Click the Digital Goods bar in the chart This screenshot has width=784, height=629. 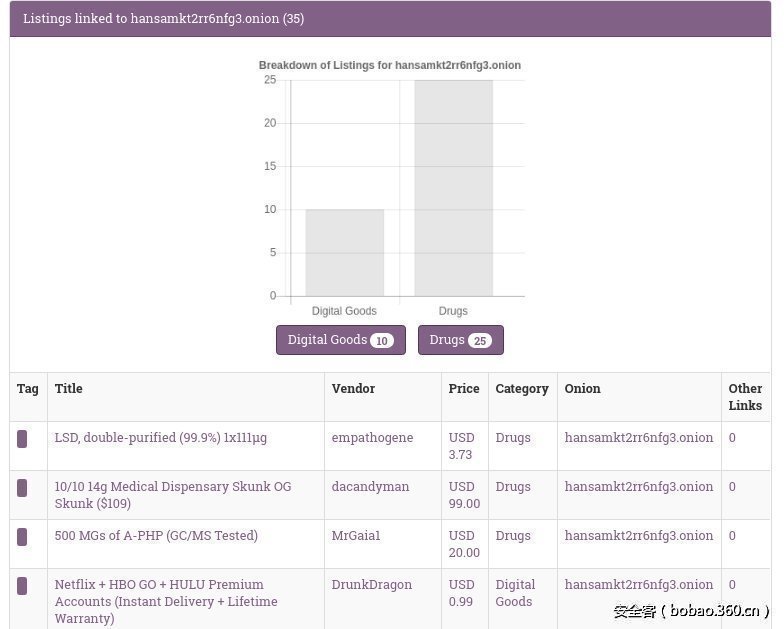click(x=344, y=253)
